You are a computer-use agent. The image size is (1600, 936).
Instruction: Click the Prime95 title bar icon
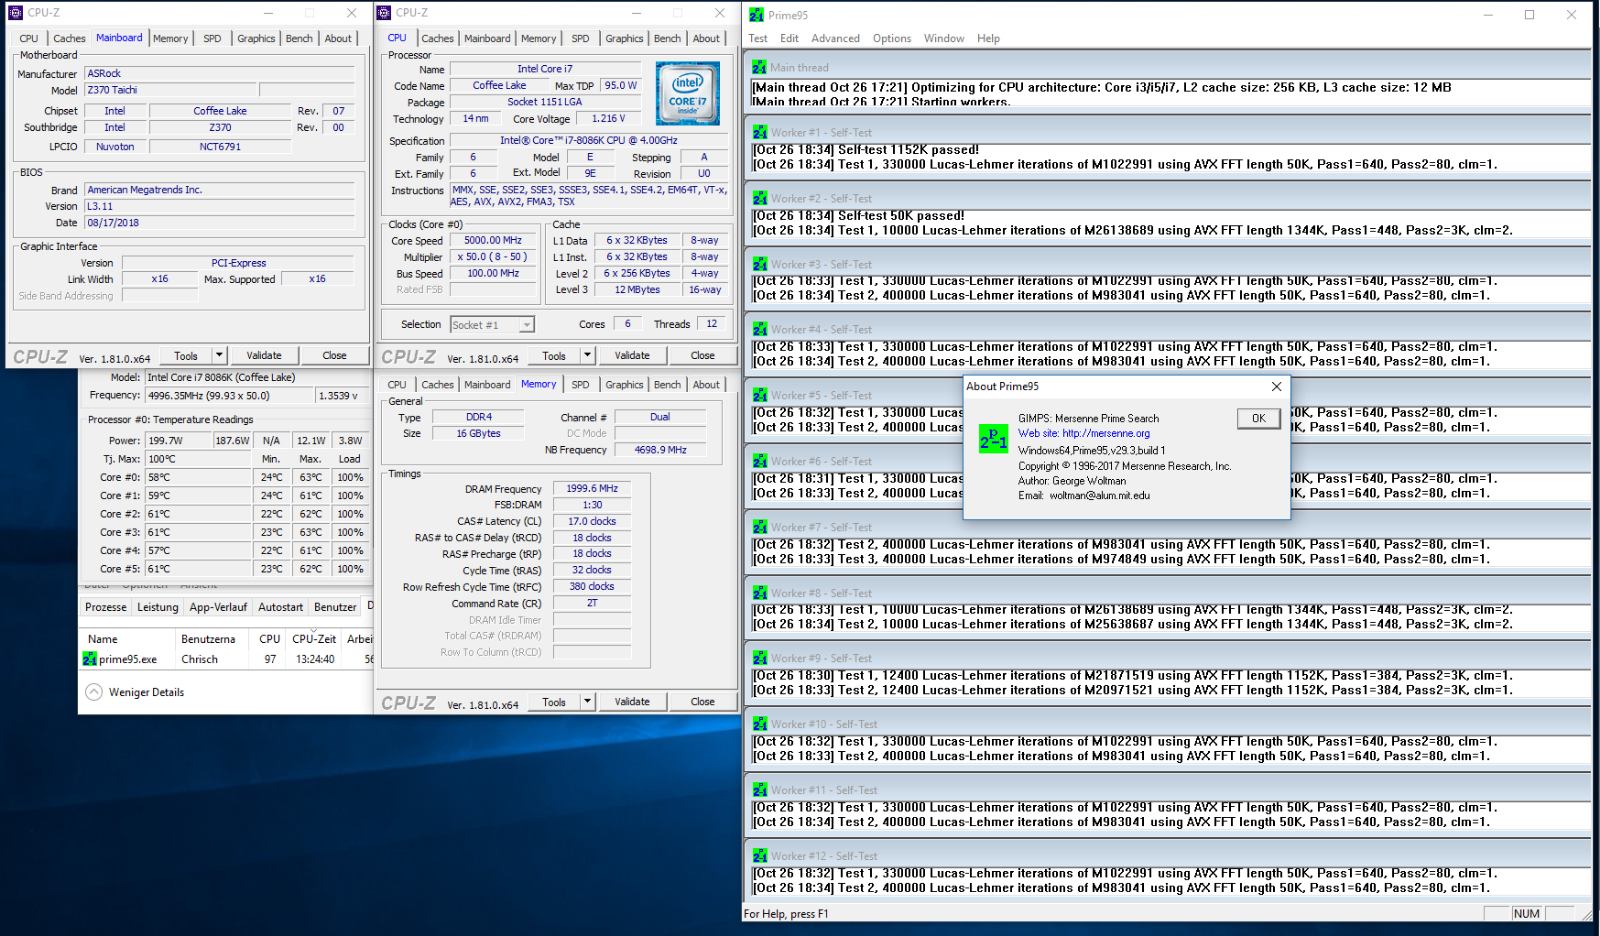pos(757,14)
